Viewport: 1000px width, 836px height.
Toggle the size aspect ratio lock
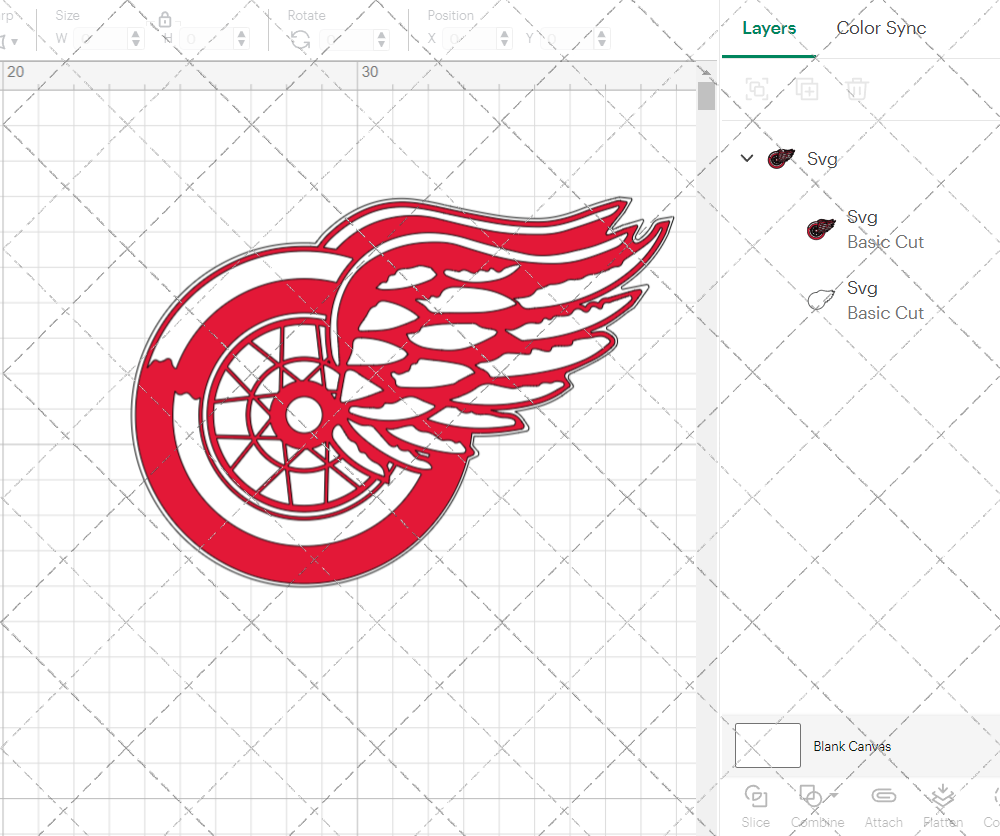pos(165,20)
